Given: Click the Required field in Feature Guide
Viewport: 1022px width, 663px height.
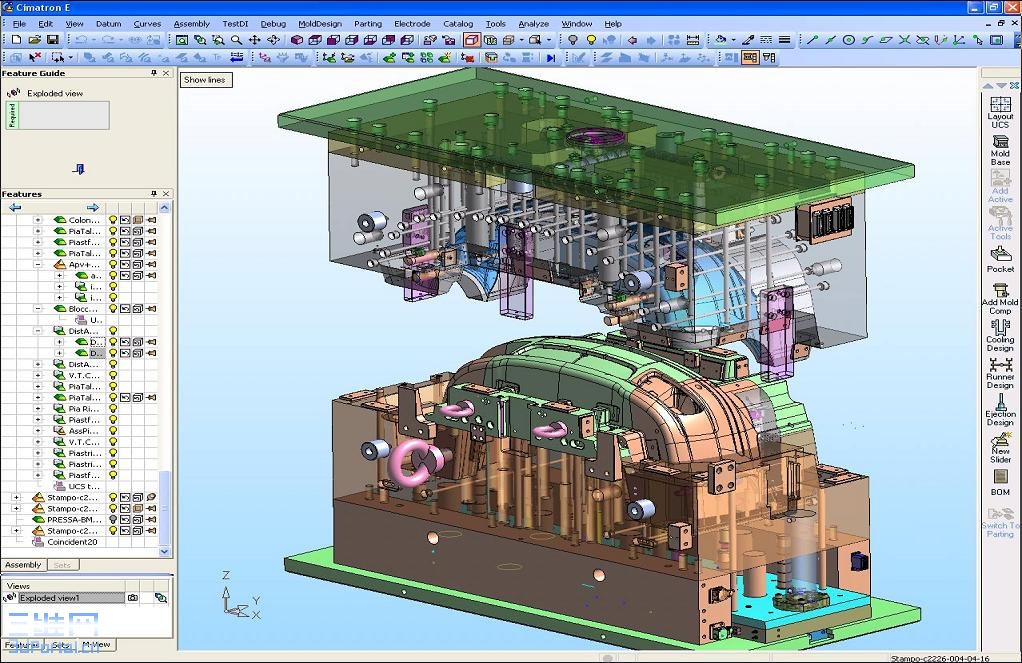Looking at the screenshot, I should 57,115.
